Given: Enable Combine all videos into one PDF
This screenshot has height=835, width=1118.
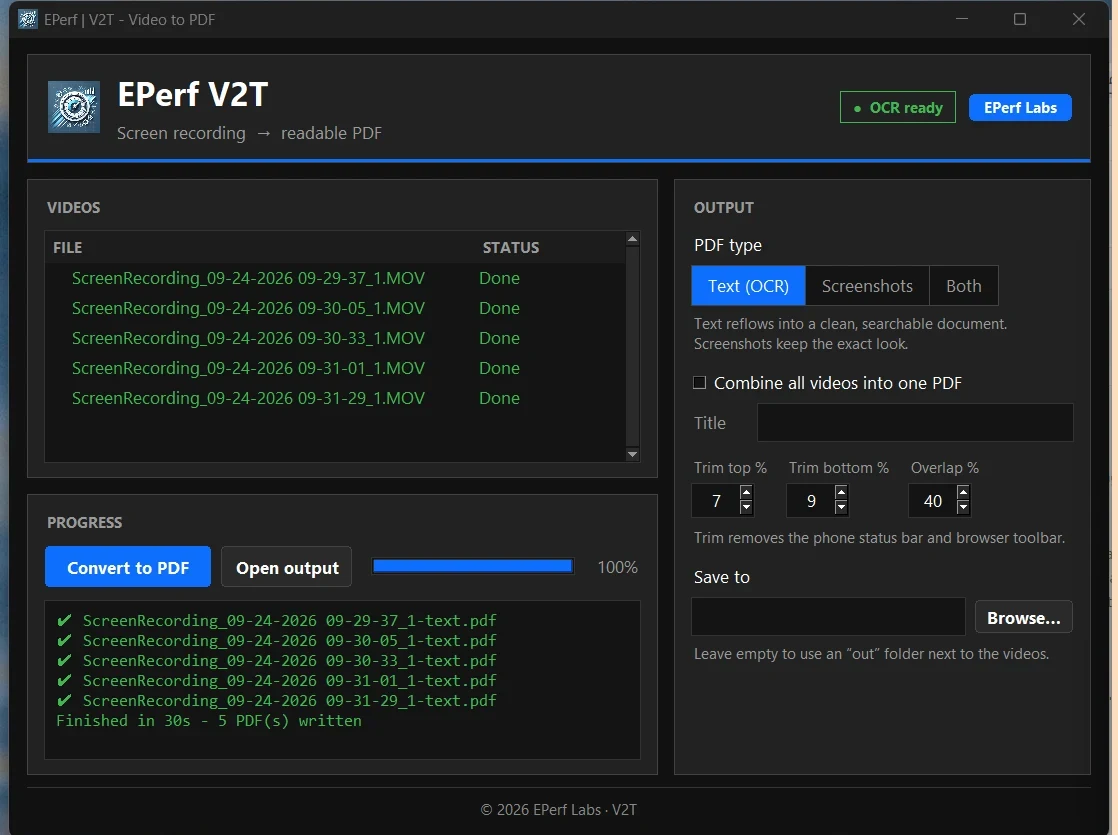Looking at the screenshot, I should coord(699,383).
